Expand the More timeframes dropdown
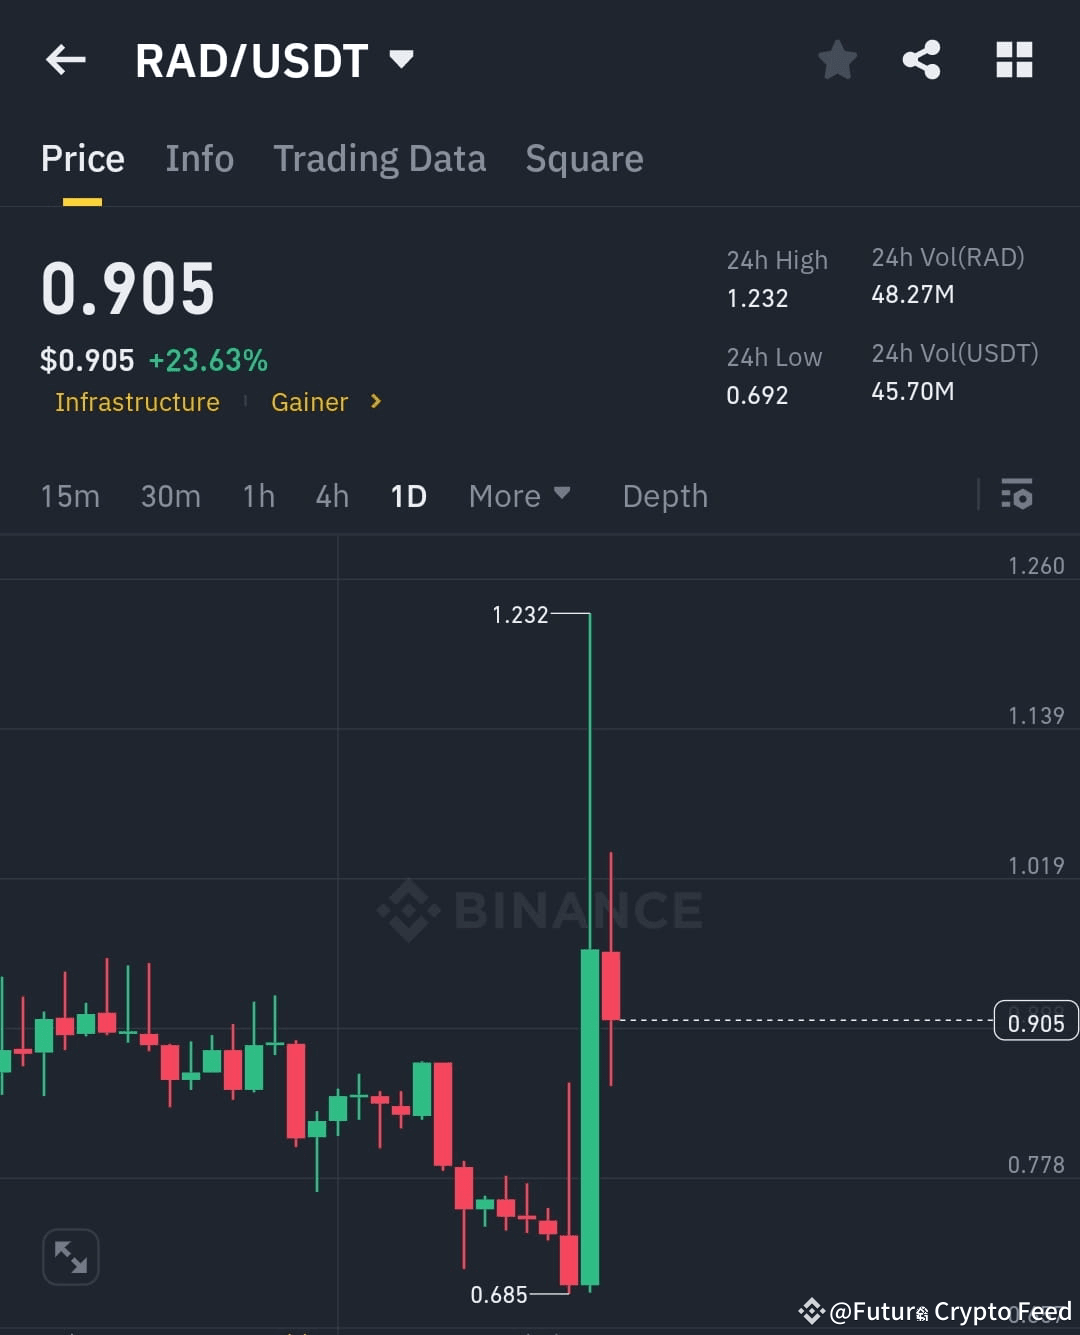 [520, 495]
